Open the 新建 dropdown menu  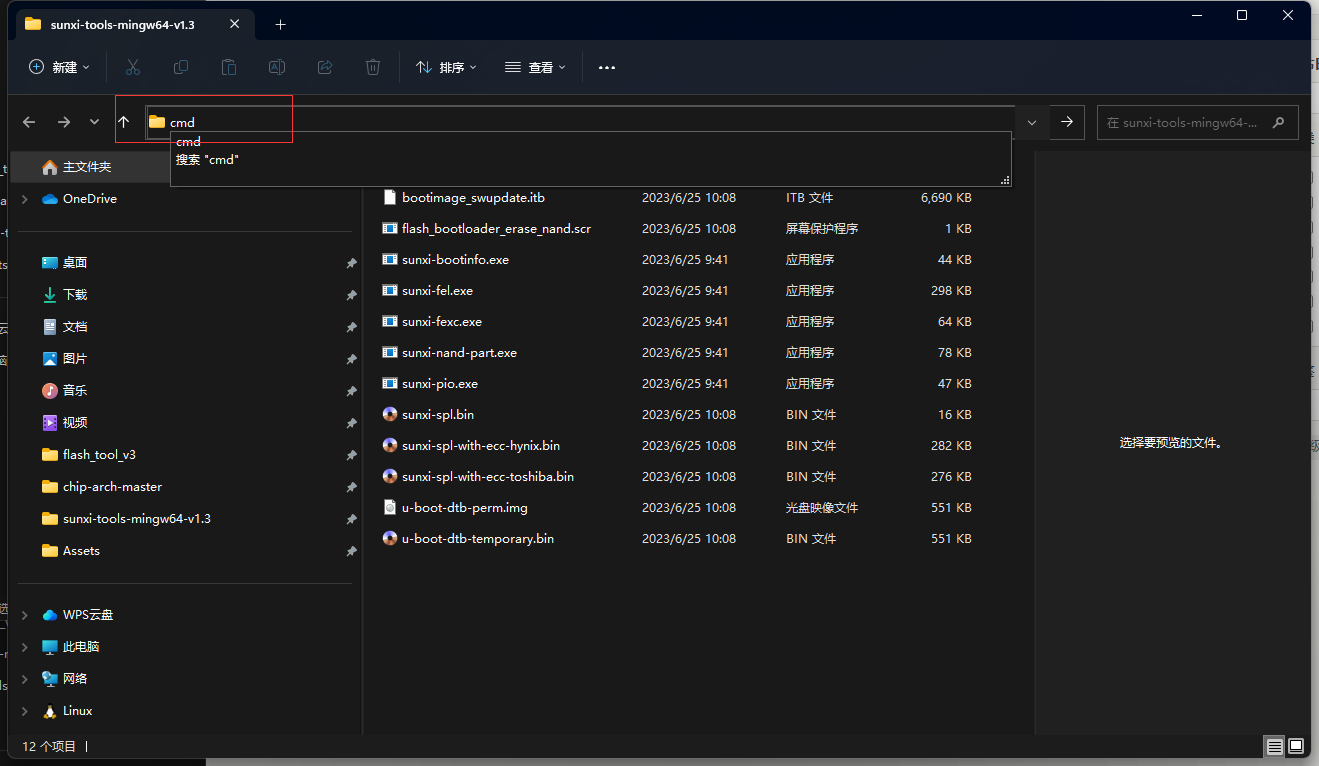pyautogui.click(x=59, y=67)
